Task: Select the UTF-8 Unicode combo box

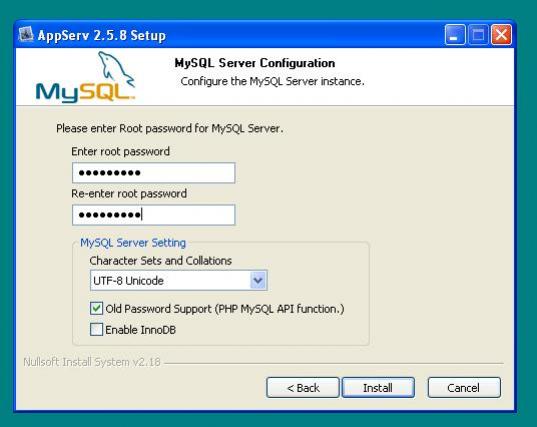Action: click(178, 280)
